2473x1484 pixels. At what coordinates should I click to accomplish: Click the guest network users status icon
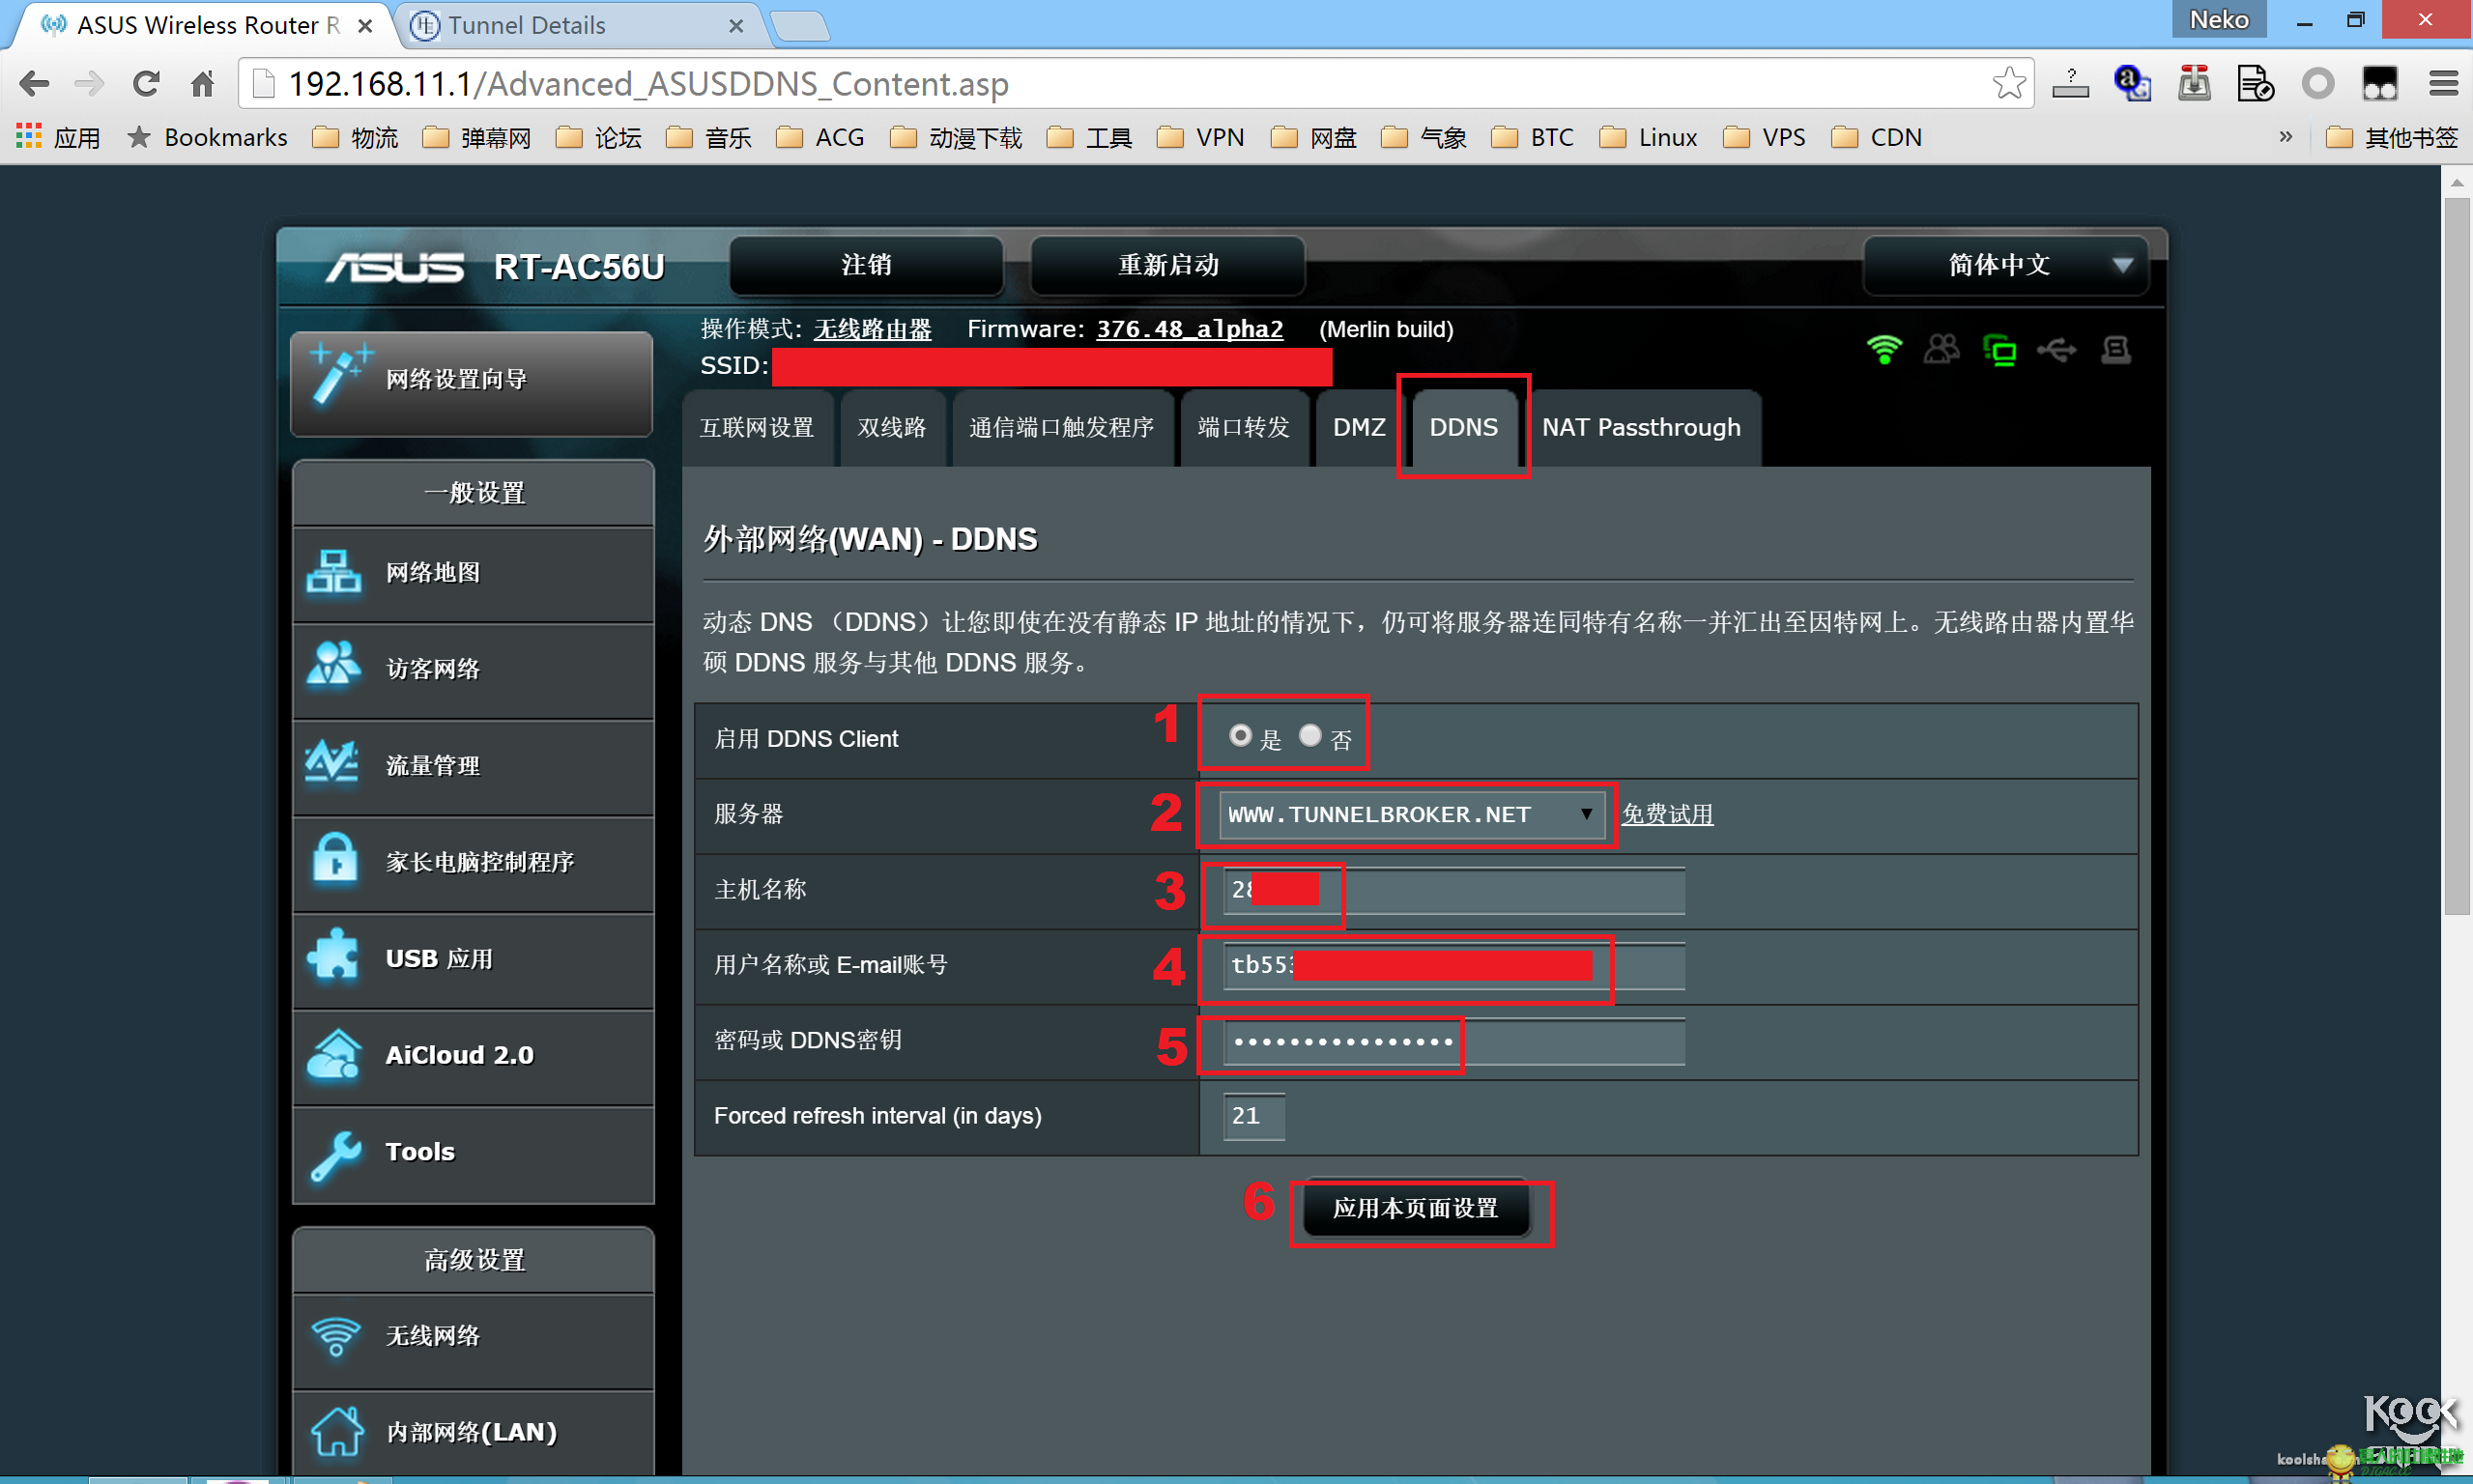click(x=1941, y=349)
